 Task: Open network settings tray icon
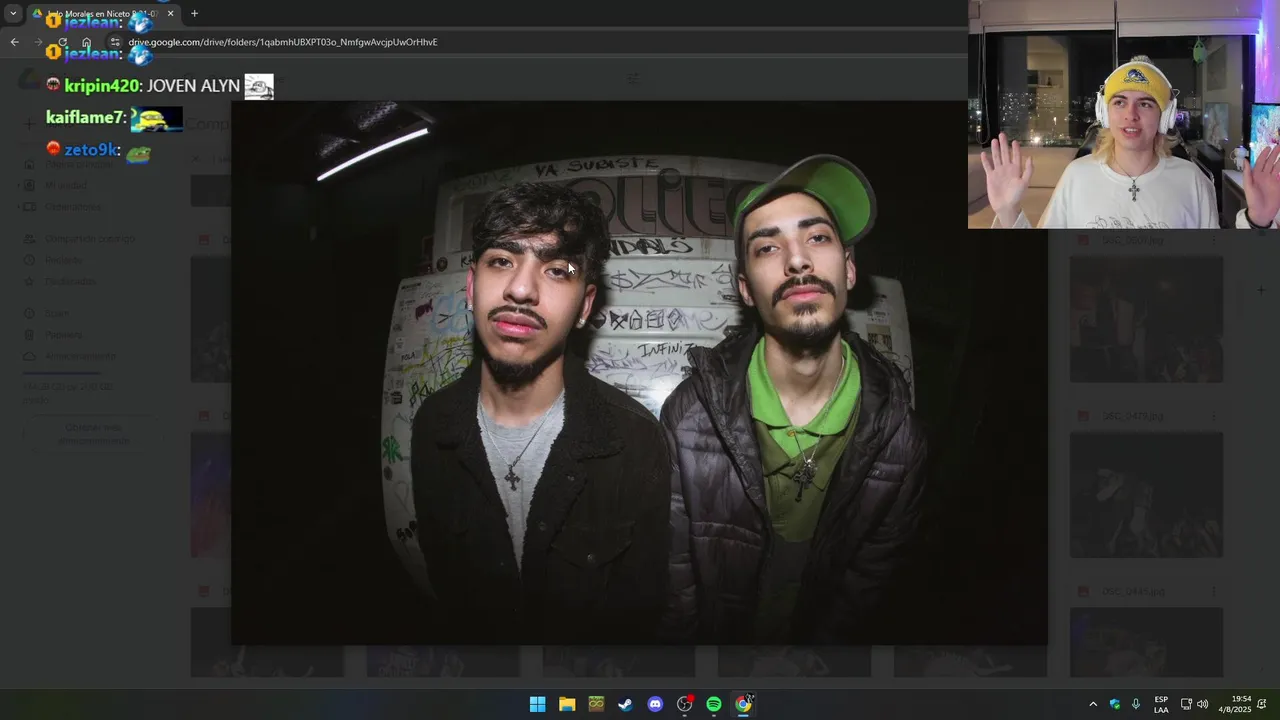pos(1186,704)
